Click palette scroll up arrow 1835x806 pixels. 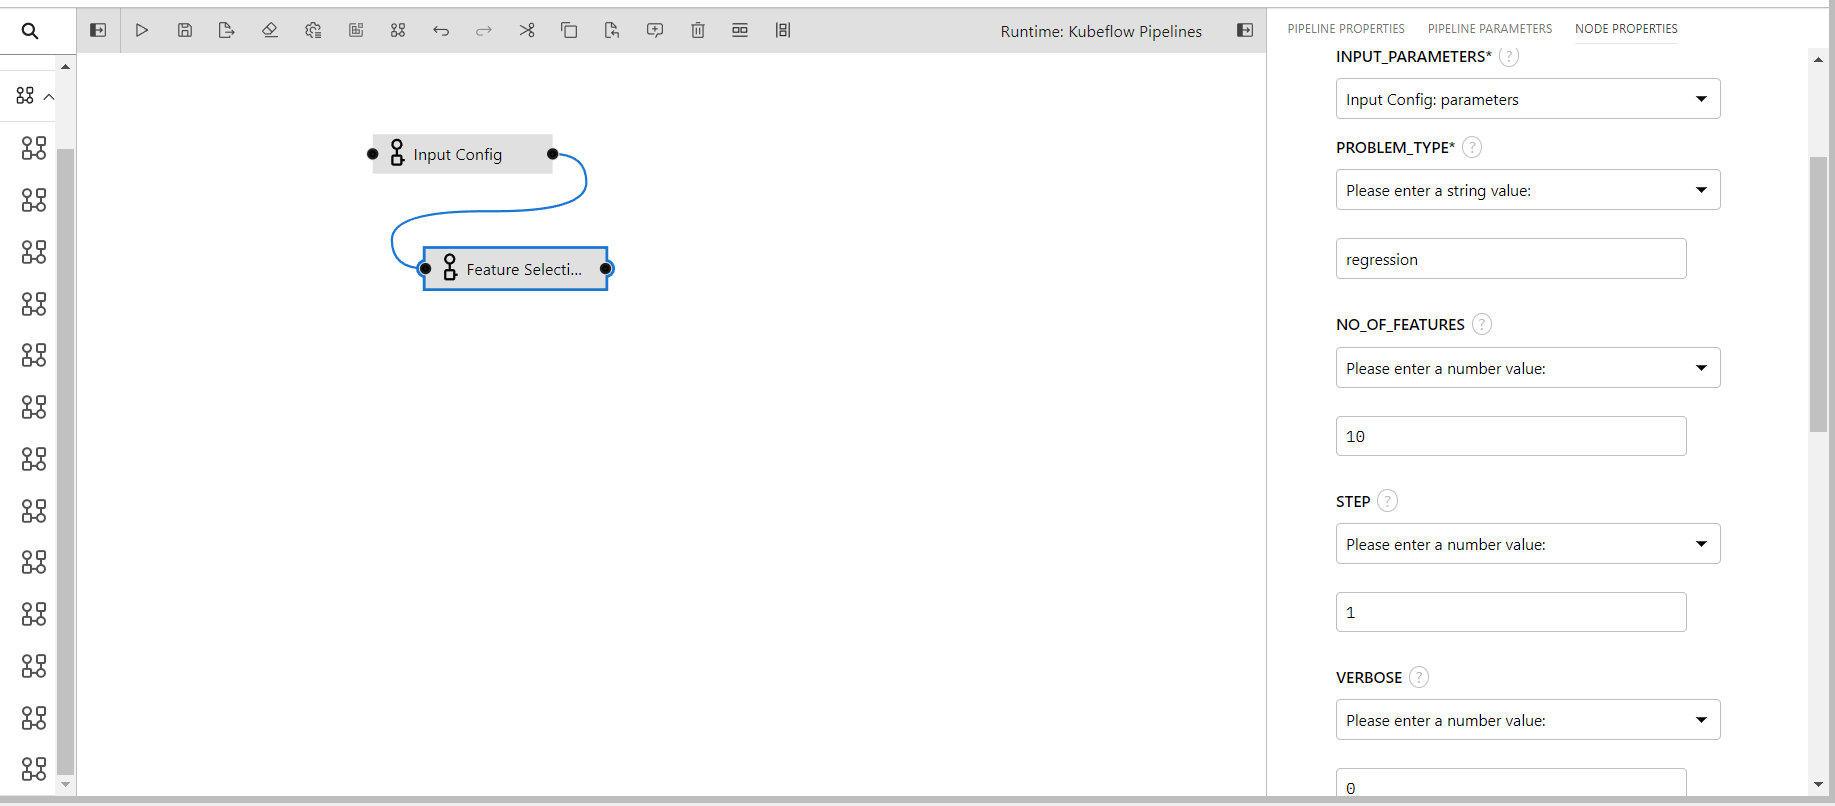click(x=66, y=66)
